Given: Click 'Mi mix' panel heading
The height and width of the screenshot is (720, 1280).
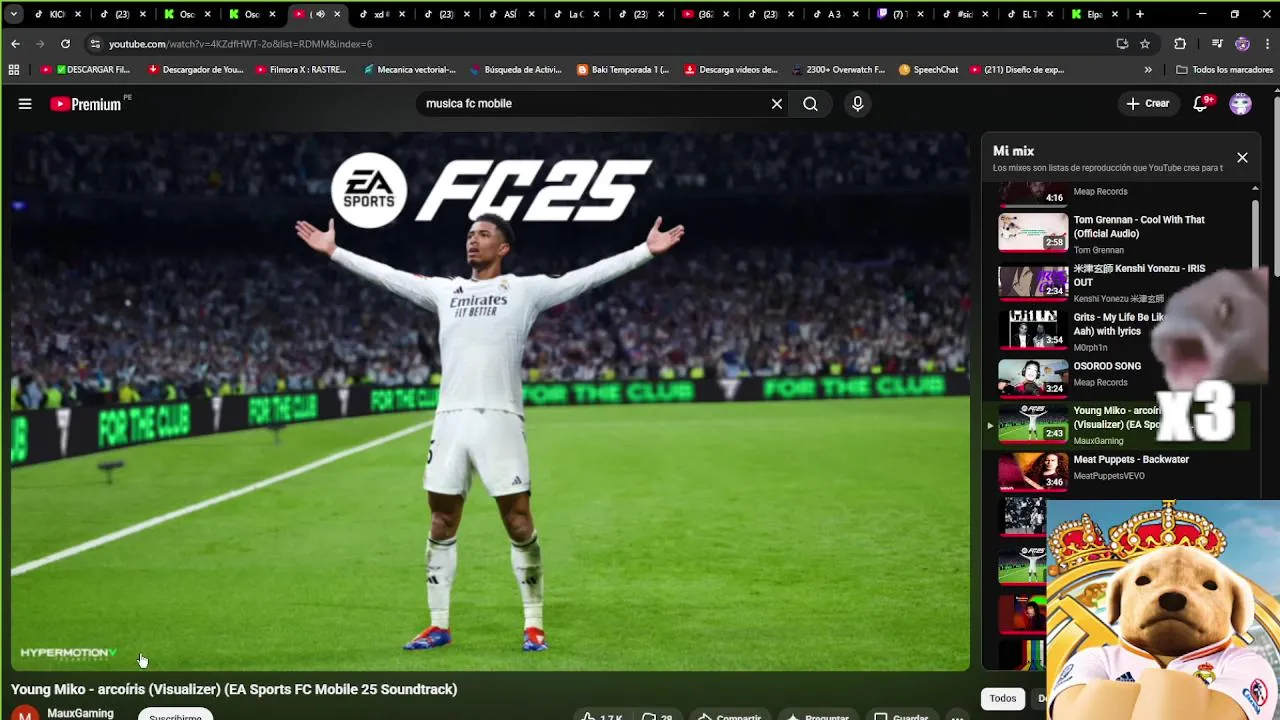Looking at the screenshot, I should [x=1013, y=151].
